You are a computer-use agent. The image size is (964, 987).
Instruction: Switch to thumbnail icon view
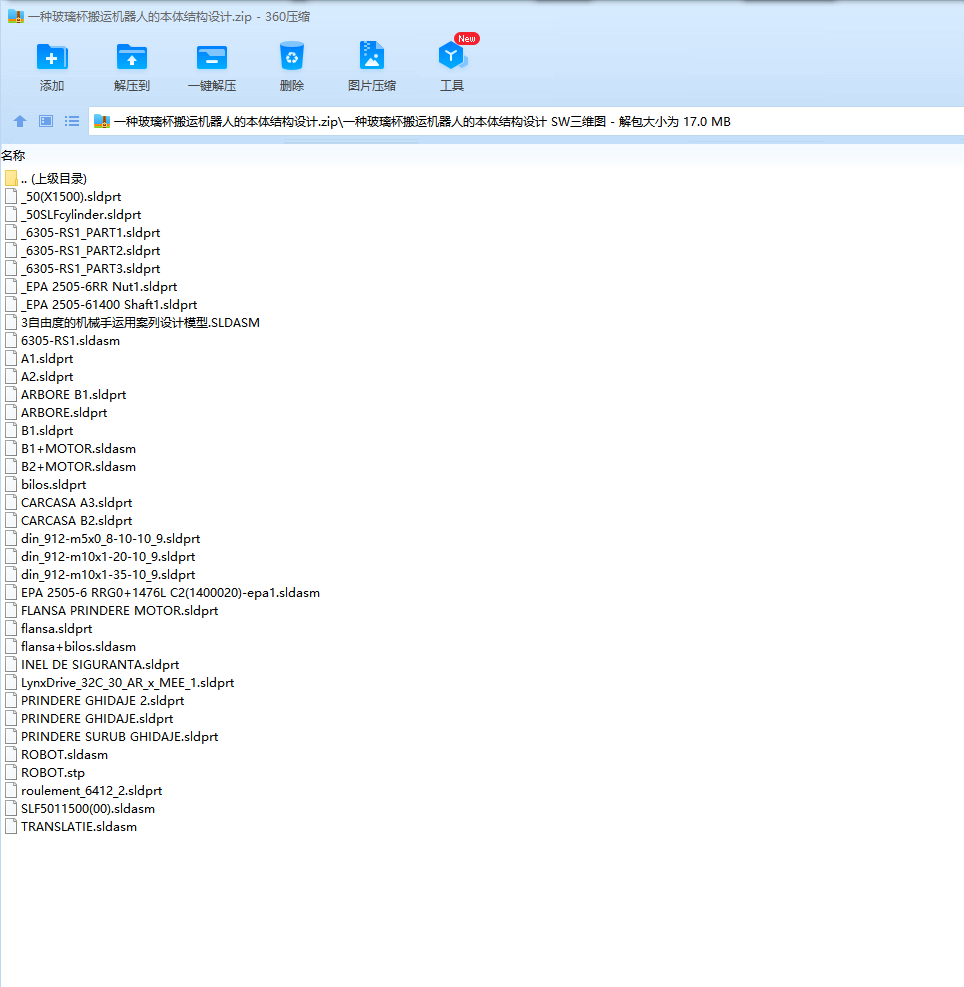pos(46,121)
